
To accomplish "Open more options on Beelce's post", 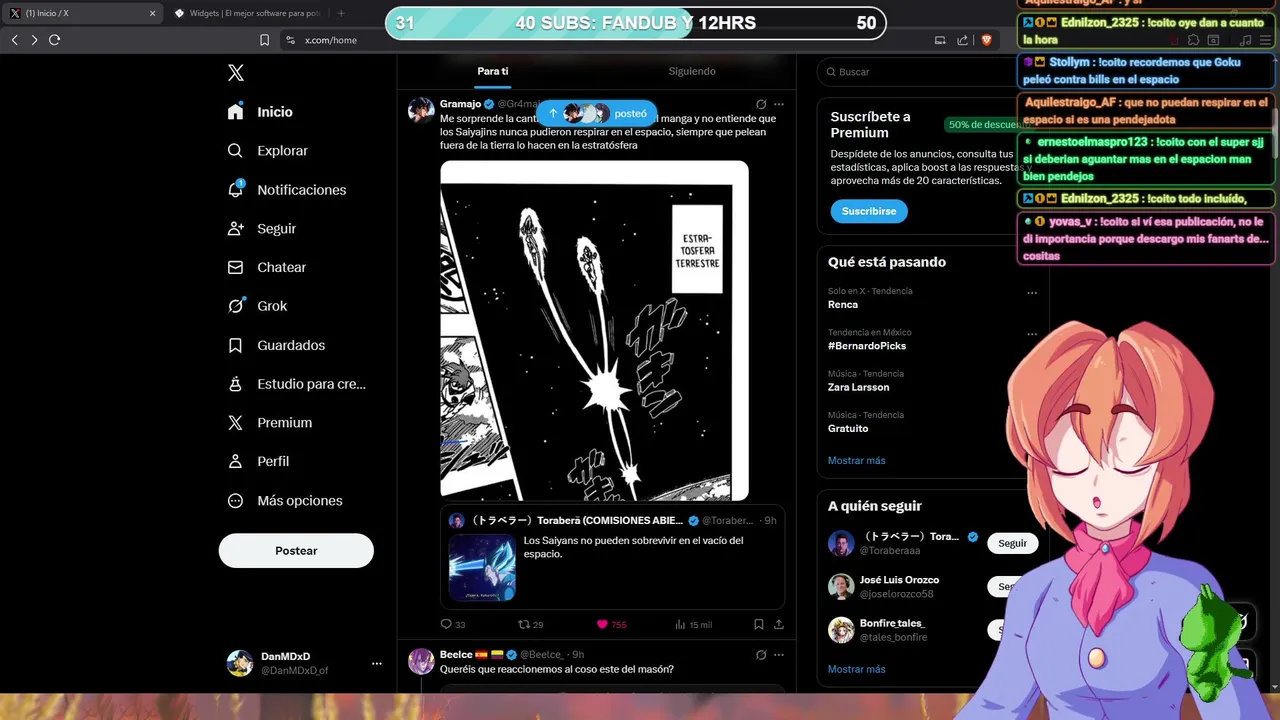I will (779, 655).
